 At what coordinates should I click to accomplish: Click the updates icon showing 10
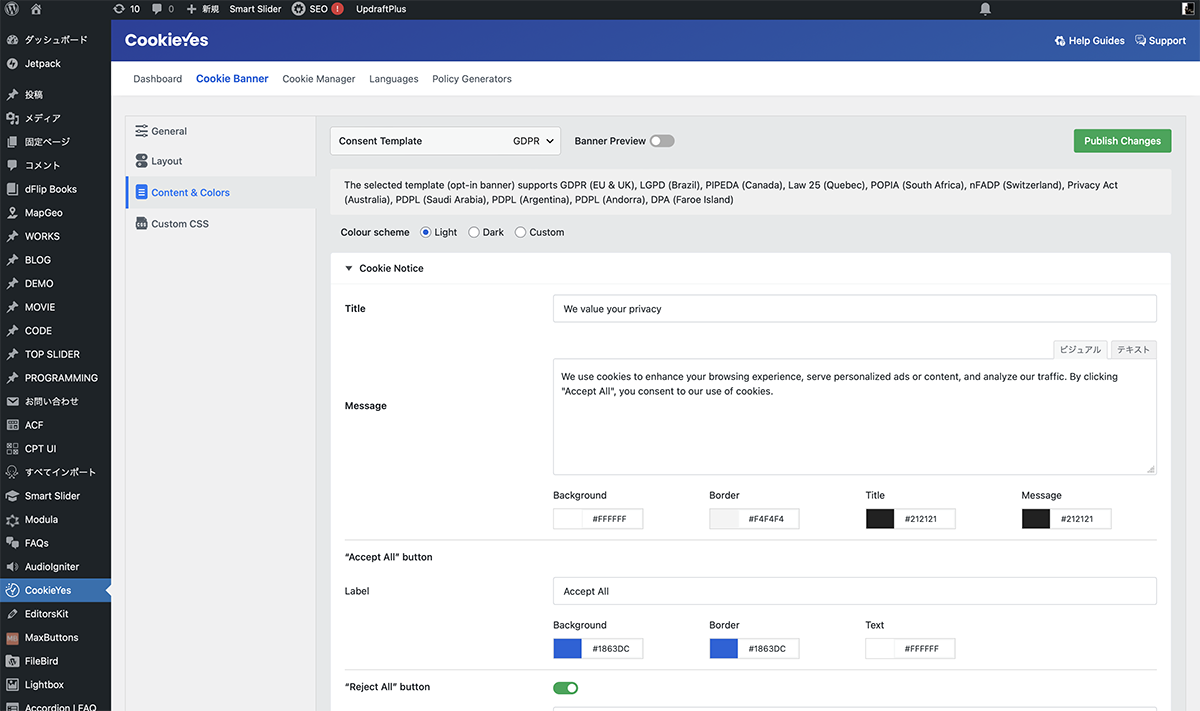coord(126,9)
